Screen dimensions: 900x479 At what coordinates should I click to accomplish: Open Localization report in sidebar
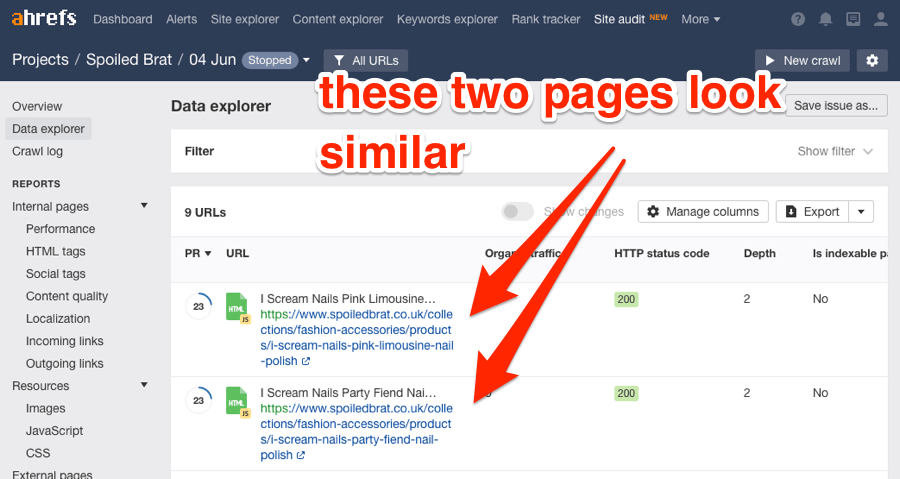click(x=58, y=318)
